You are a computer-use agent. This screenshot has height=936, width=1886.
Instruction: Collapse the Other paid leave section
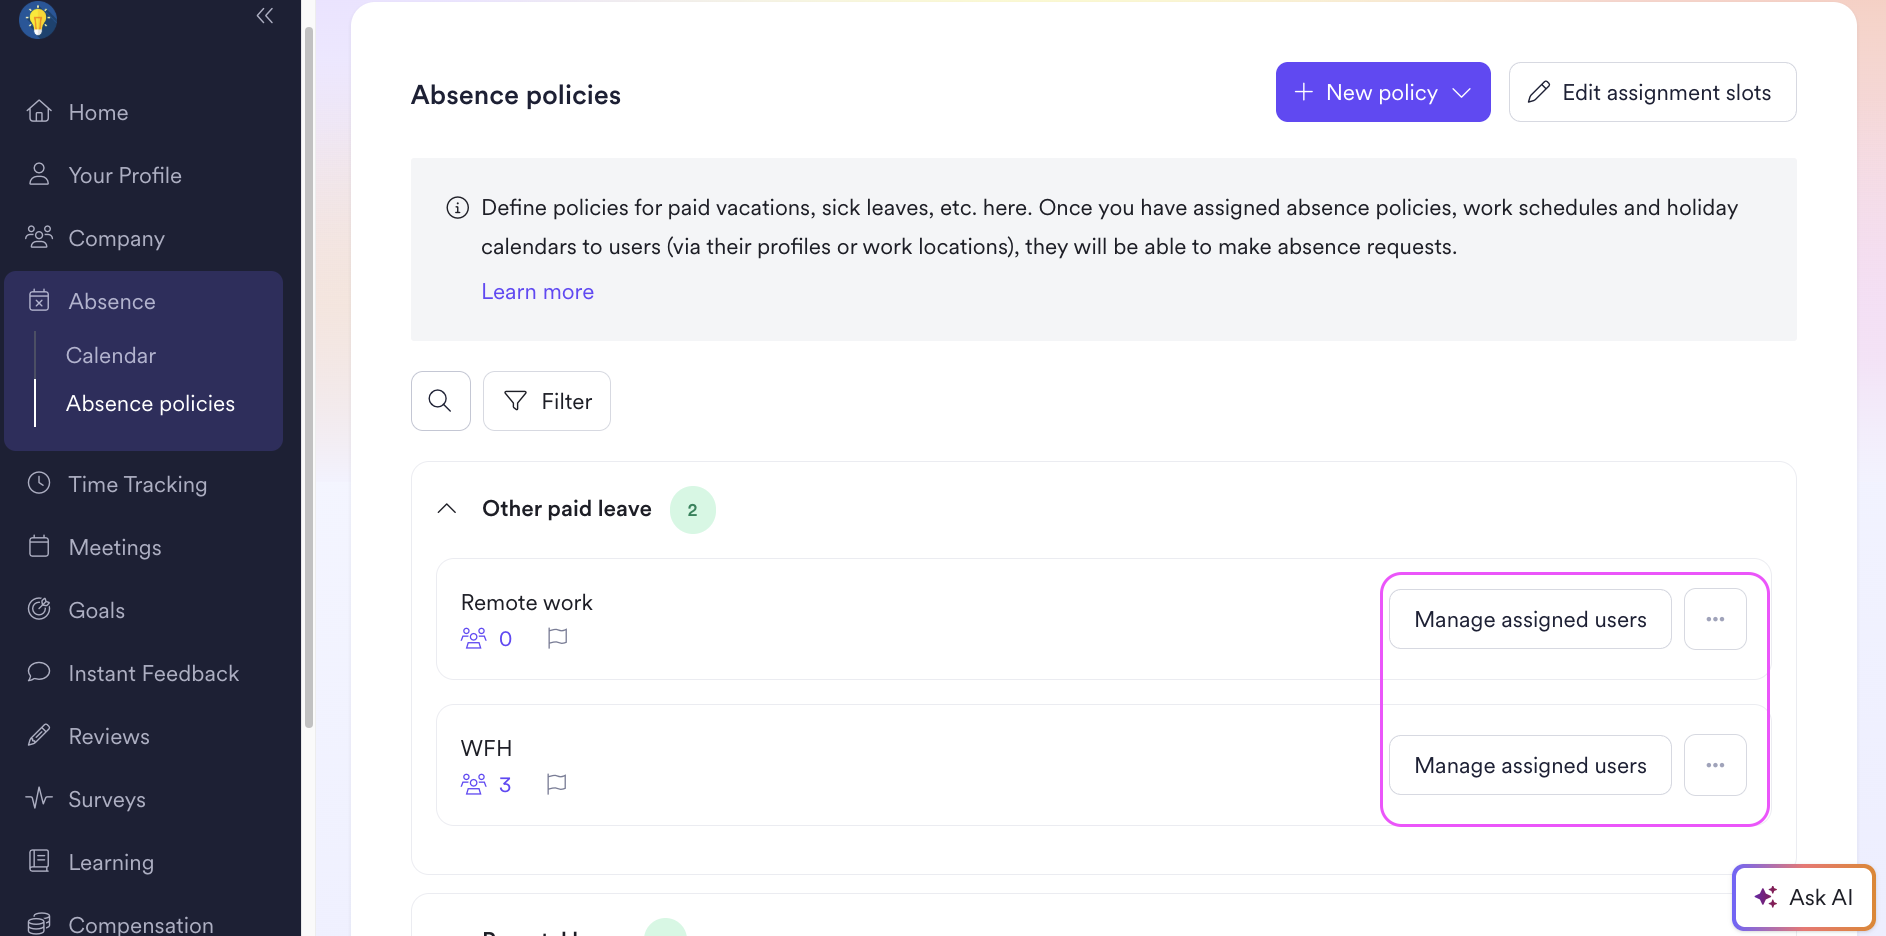447,509
